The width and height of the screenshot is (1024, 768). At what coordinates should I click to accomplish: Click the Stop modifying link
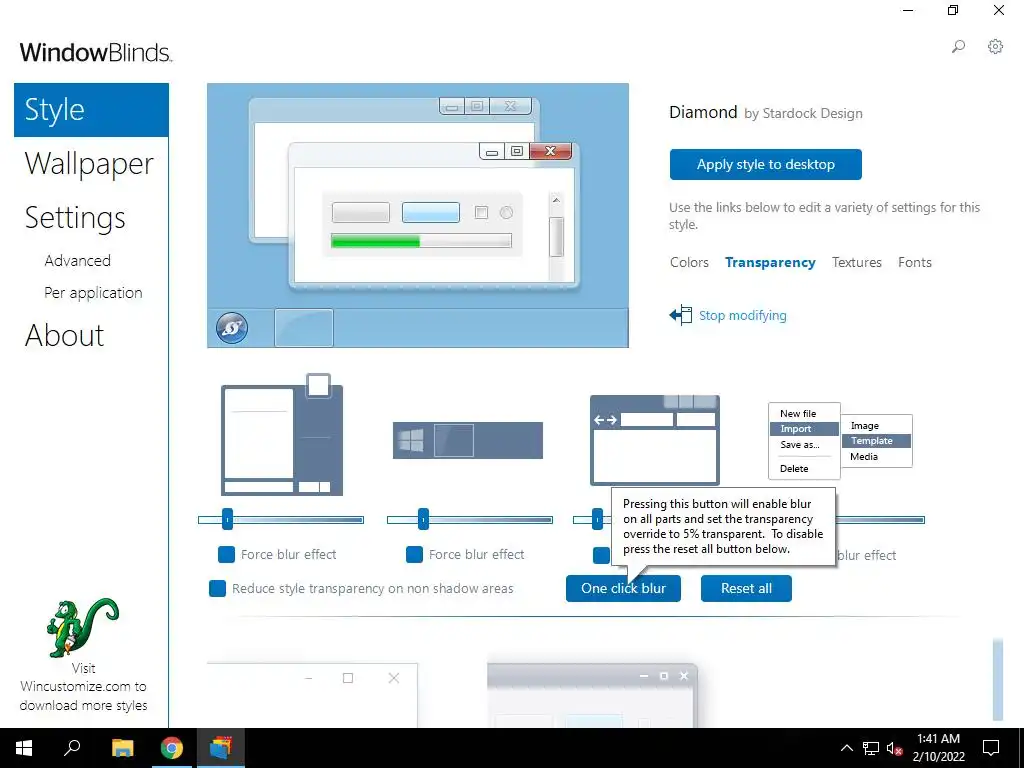coord(743,315)
